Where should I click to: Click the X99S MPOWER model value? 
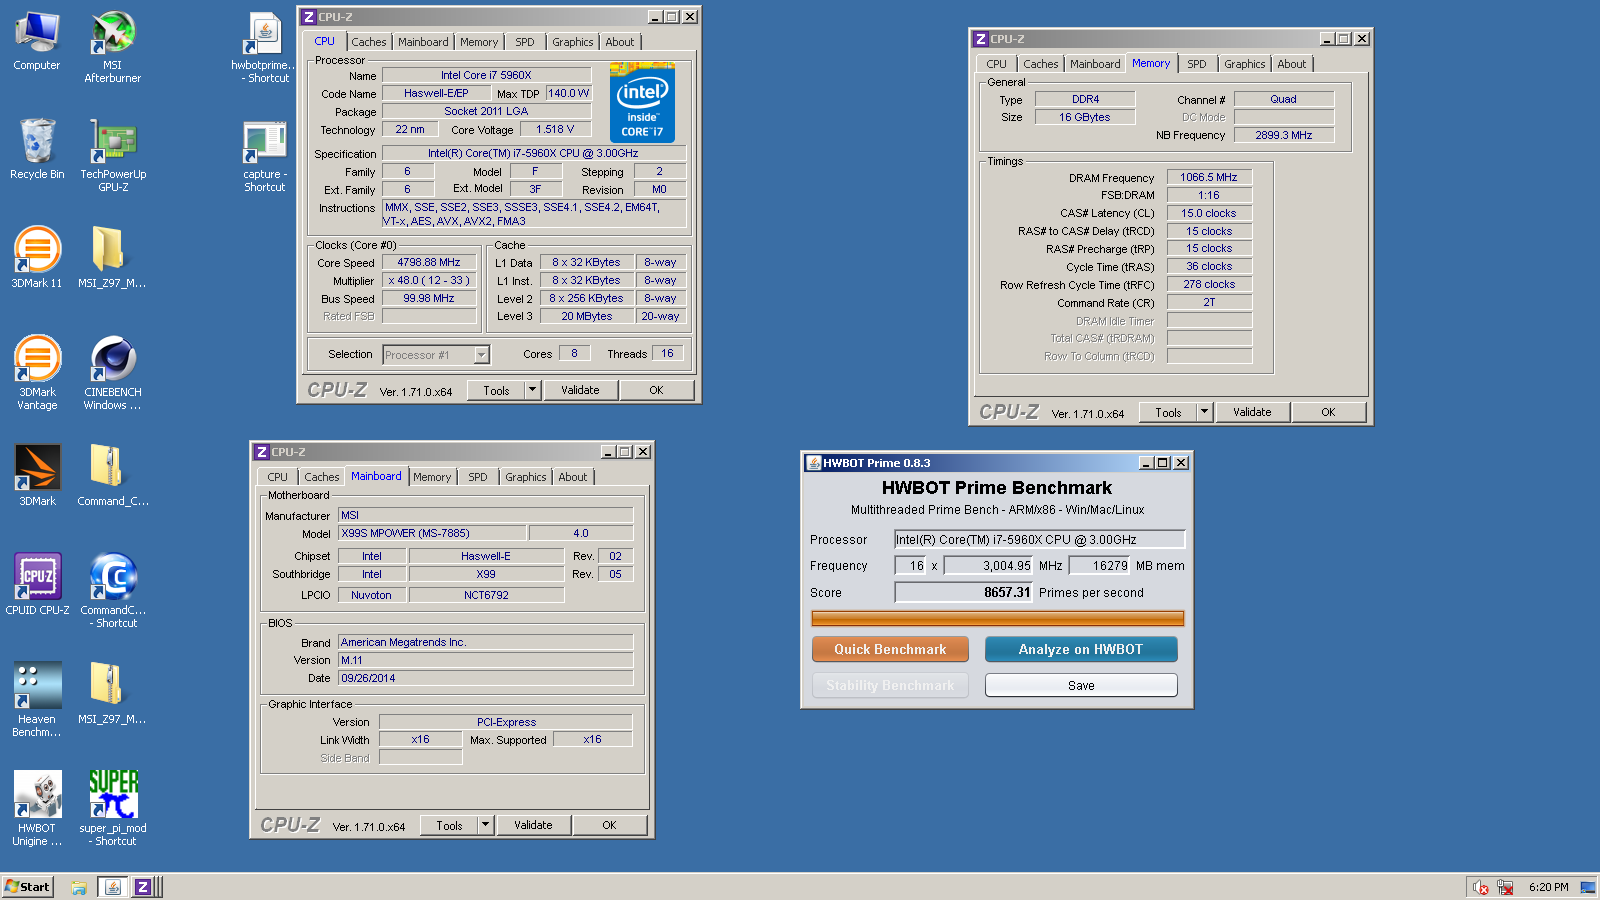coord(432,533)
